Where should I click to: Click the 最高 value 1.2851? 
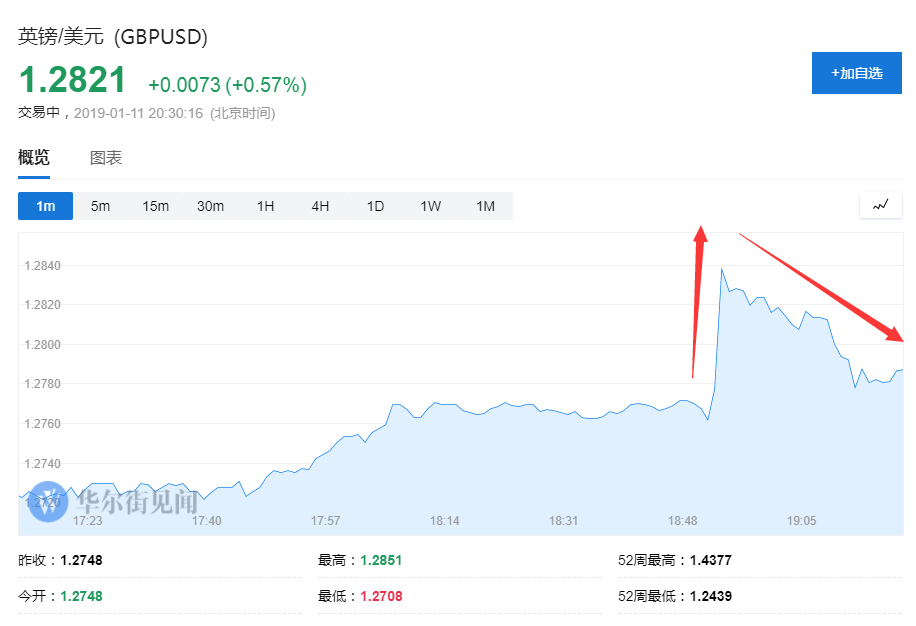point(381,560)
